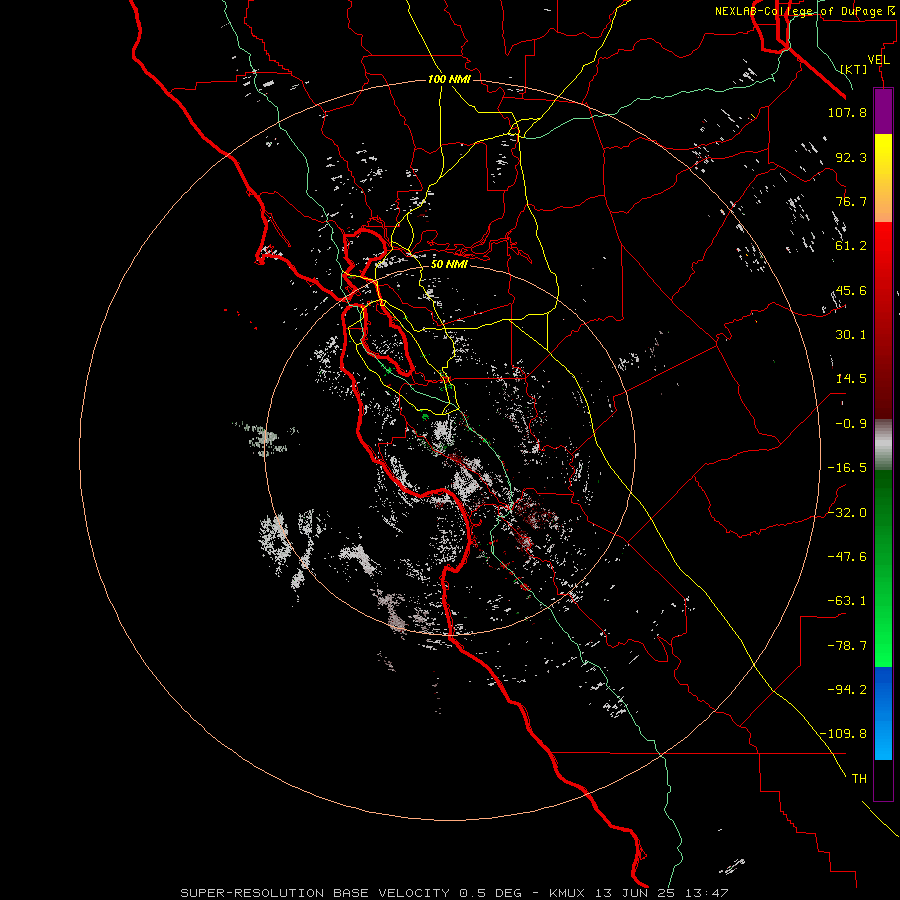
Task: Click the -94.2 velocity scale value
Action: 847,689
